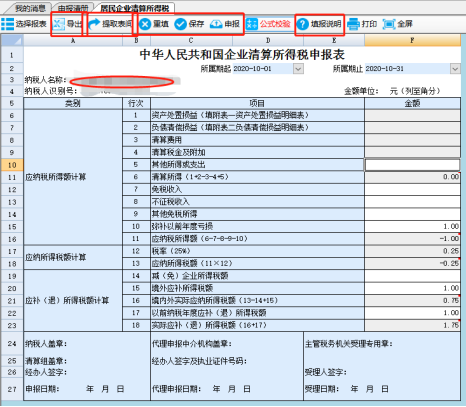
Task: Click the 保存 checkmark icon
Action: tap(180, 24)
